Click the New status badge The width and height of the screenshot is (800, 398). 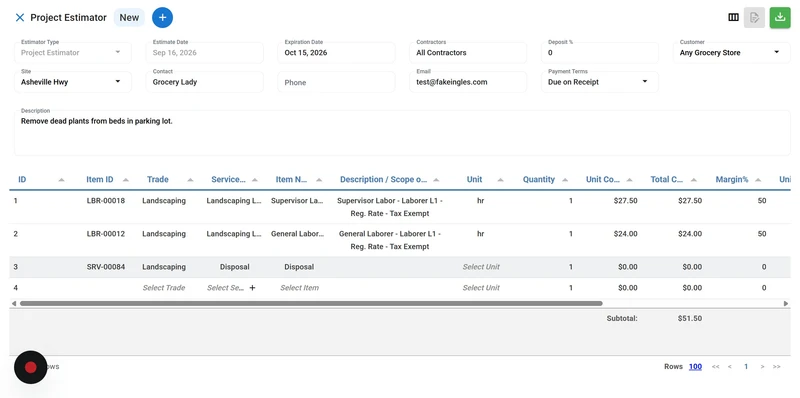pos(129,17)
